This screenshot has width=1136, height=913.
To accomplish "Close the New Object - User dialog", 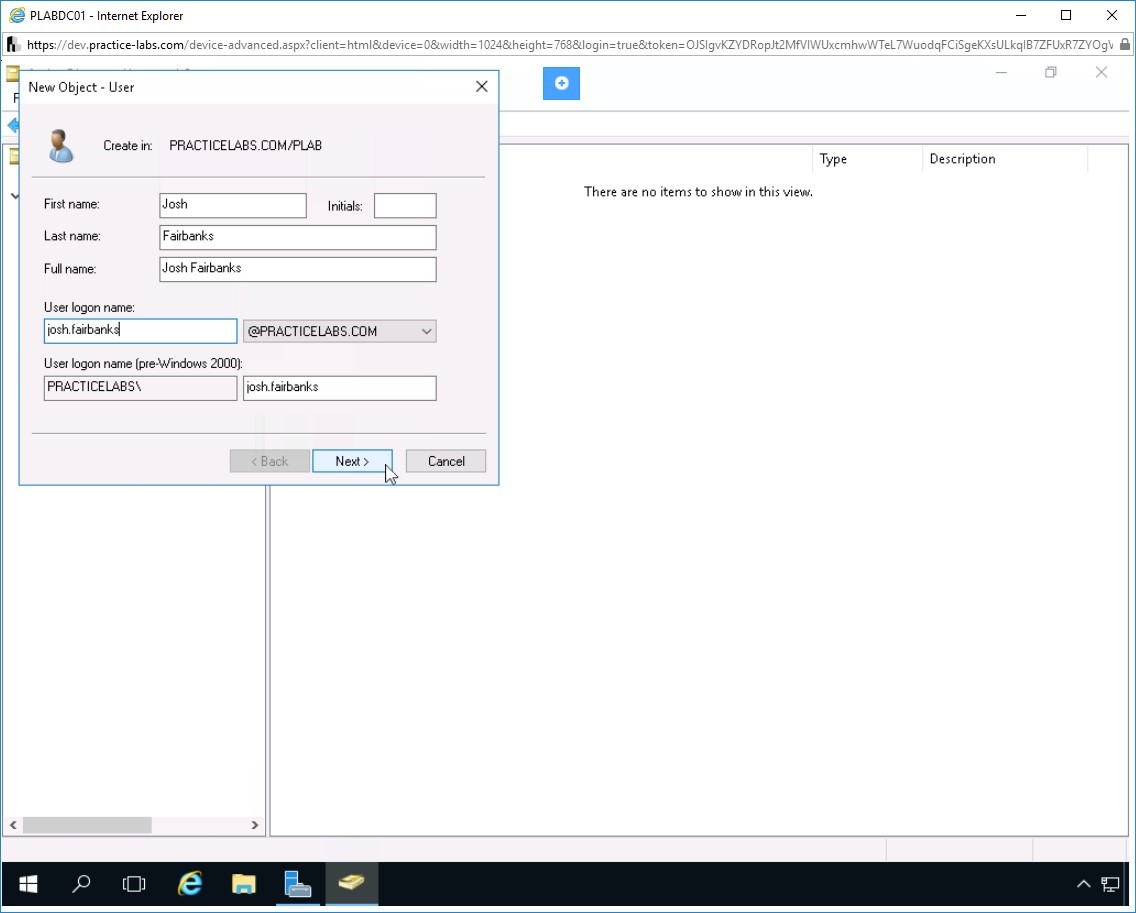I will (x=482, y=87).
